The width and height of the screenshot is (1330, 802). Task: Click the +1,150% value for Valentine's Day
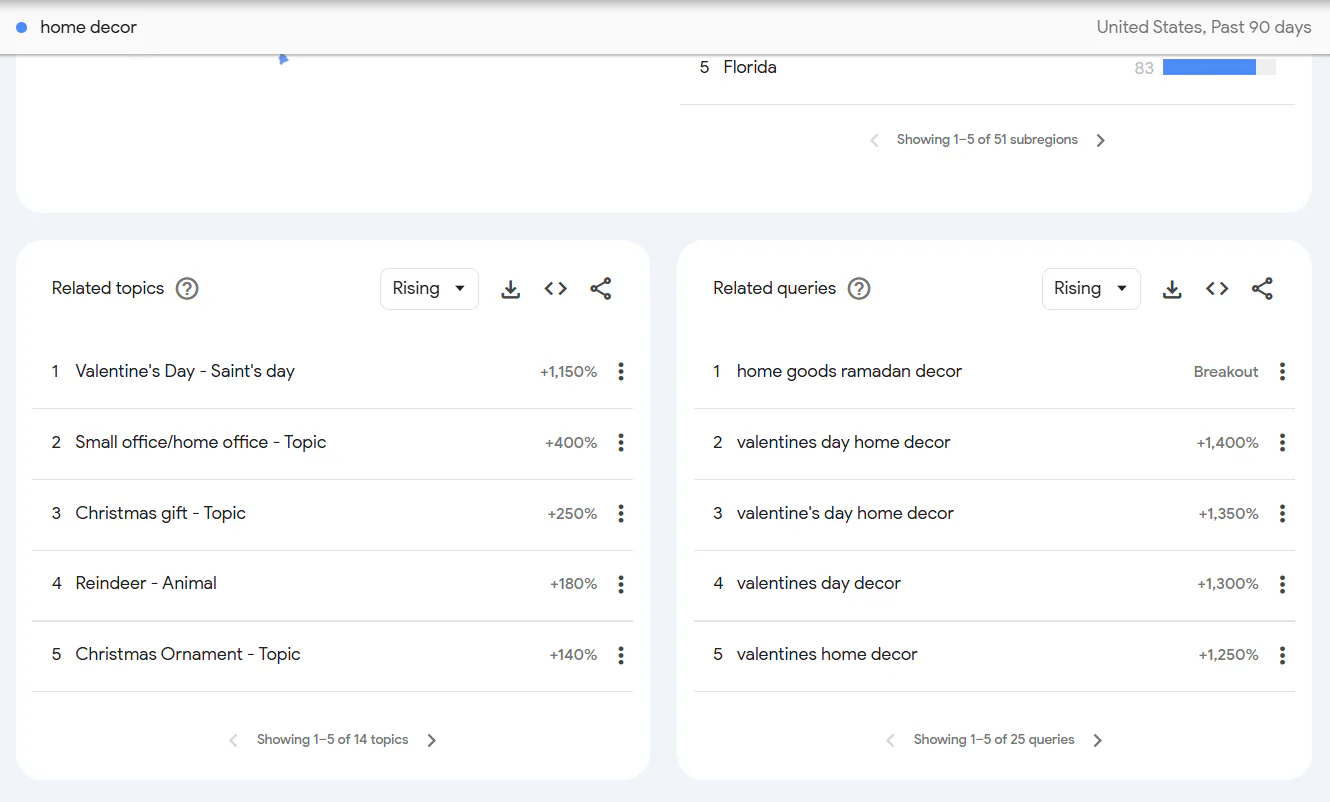[568, 372]
